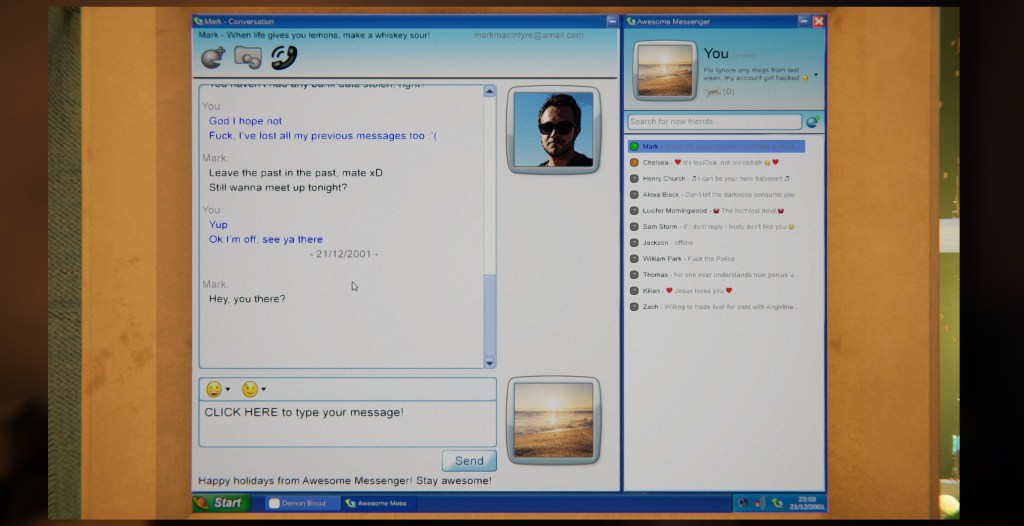
Task: Start a voice call with the phone icon
Action: coord(284,58)
